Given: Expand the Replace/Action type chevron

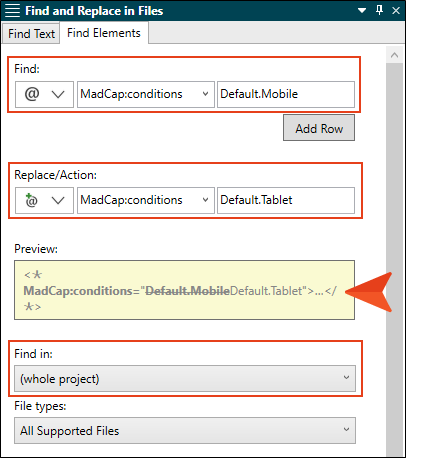Looking at the screenshot, I should click(x=58, y=200).
